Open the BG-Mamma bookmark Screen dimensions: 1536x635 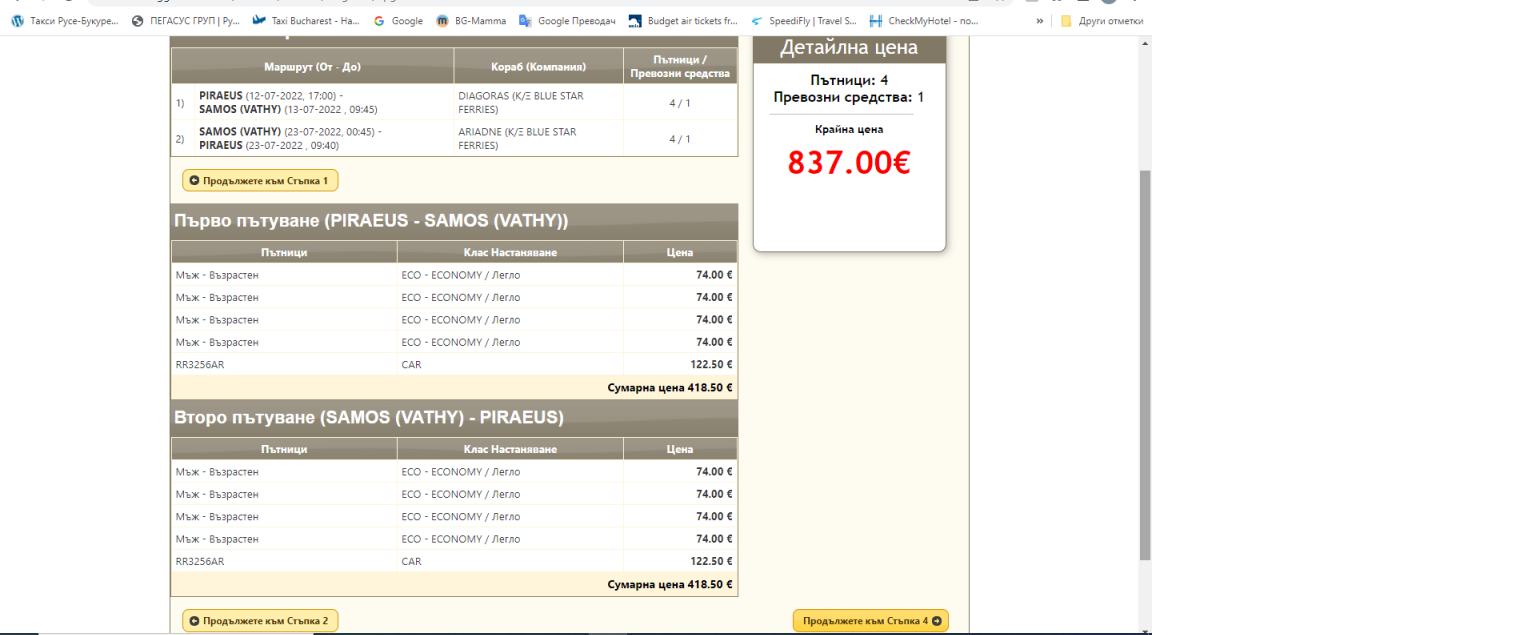(x=471, y=20)
